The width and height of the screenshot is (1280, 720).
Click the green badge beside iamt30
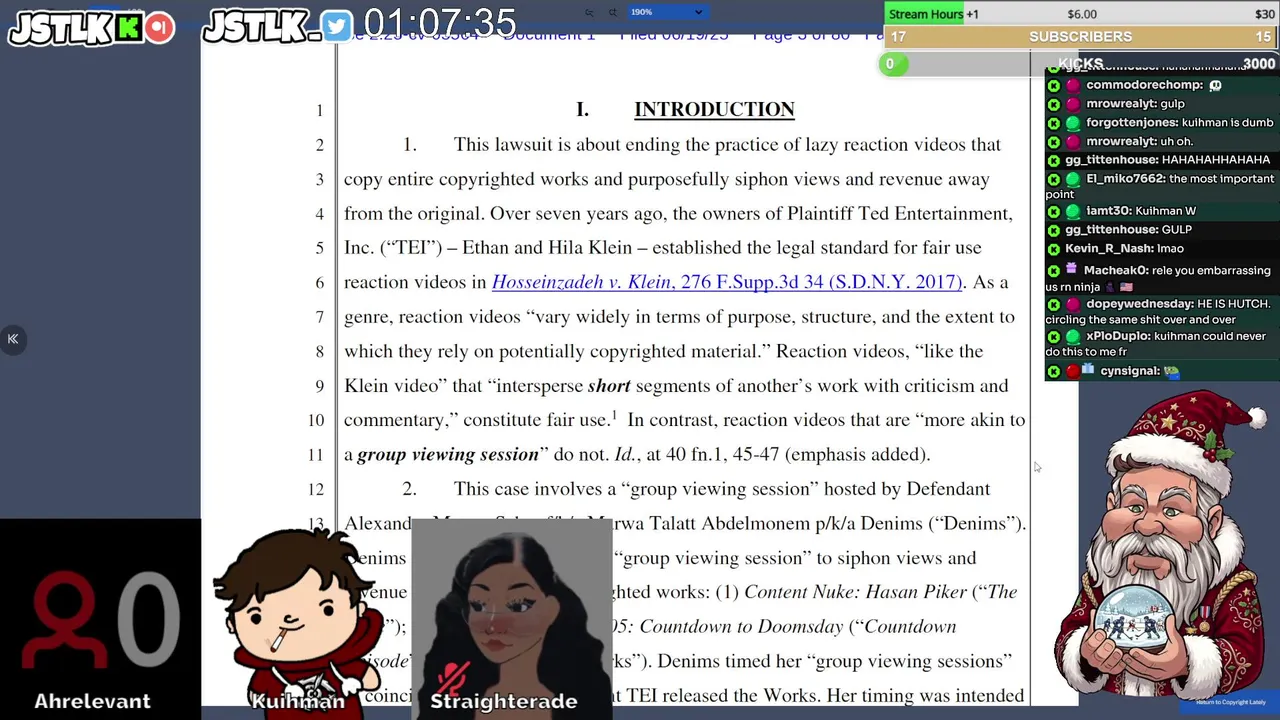(x=1073, y=212)
